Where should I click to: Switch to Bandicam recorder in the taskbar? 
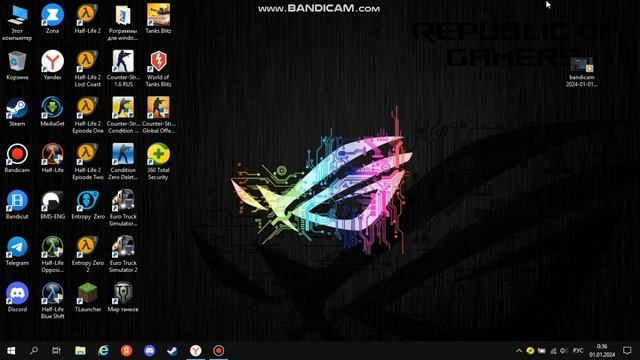[218, 351]
